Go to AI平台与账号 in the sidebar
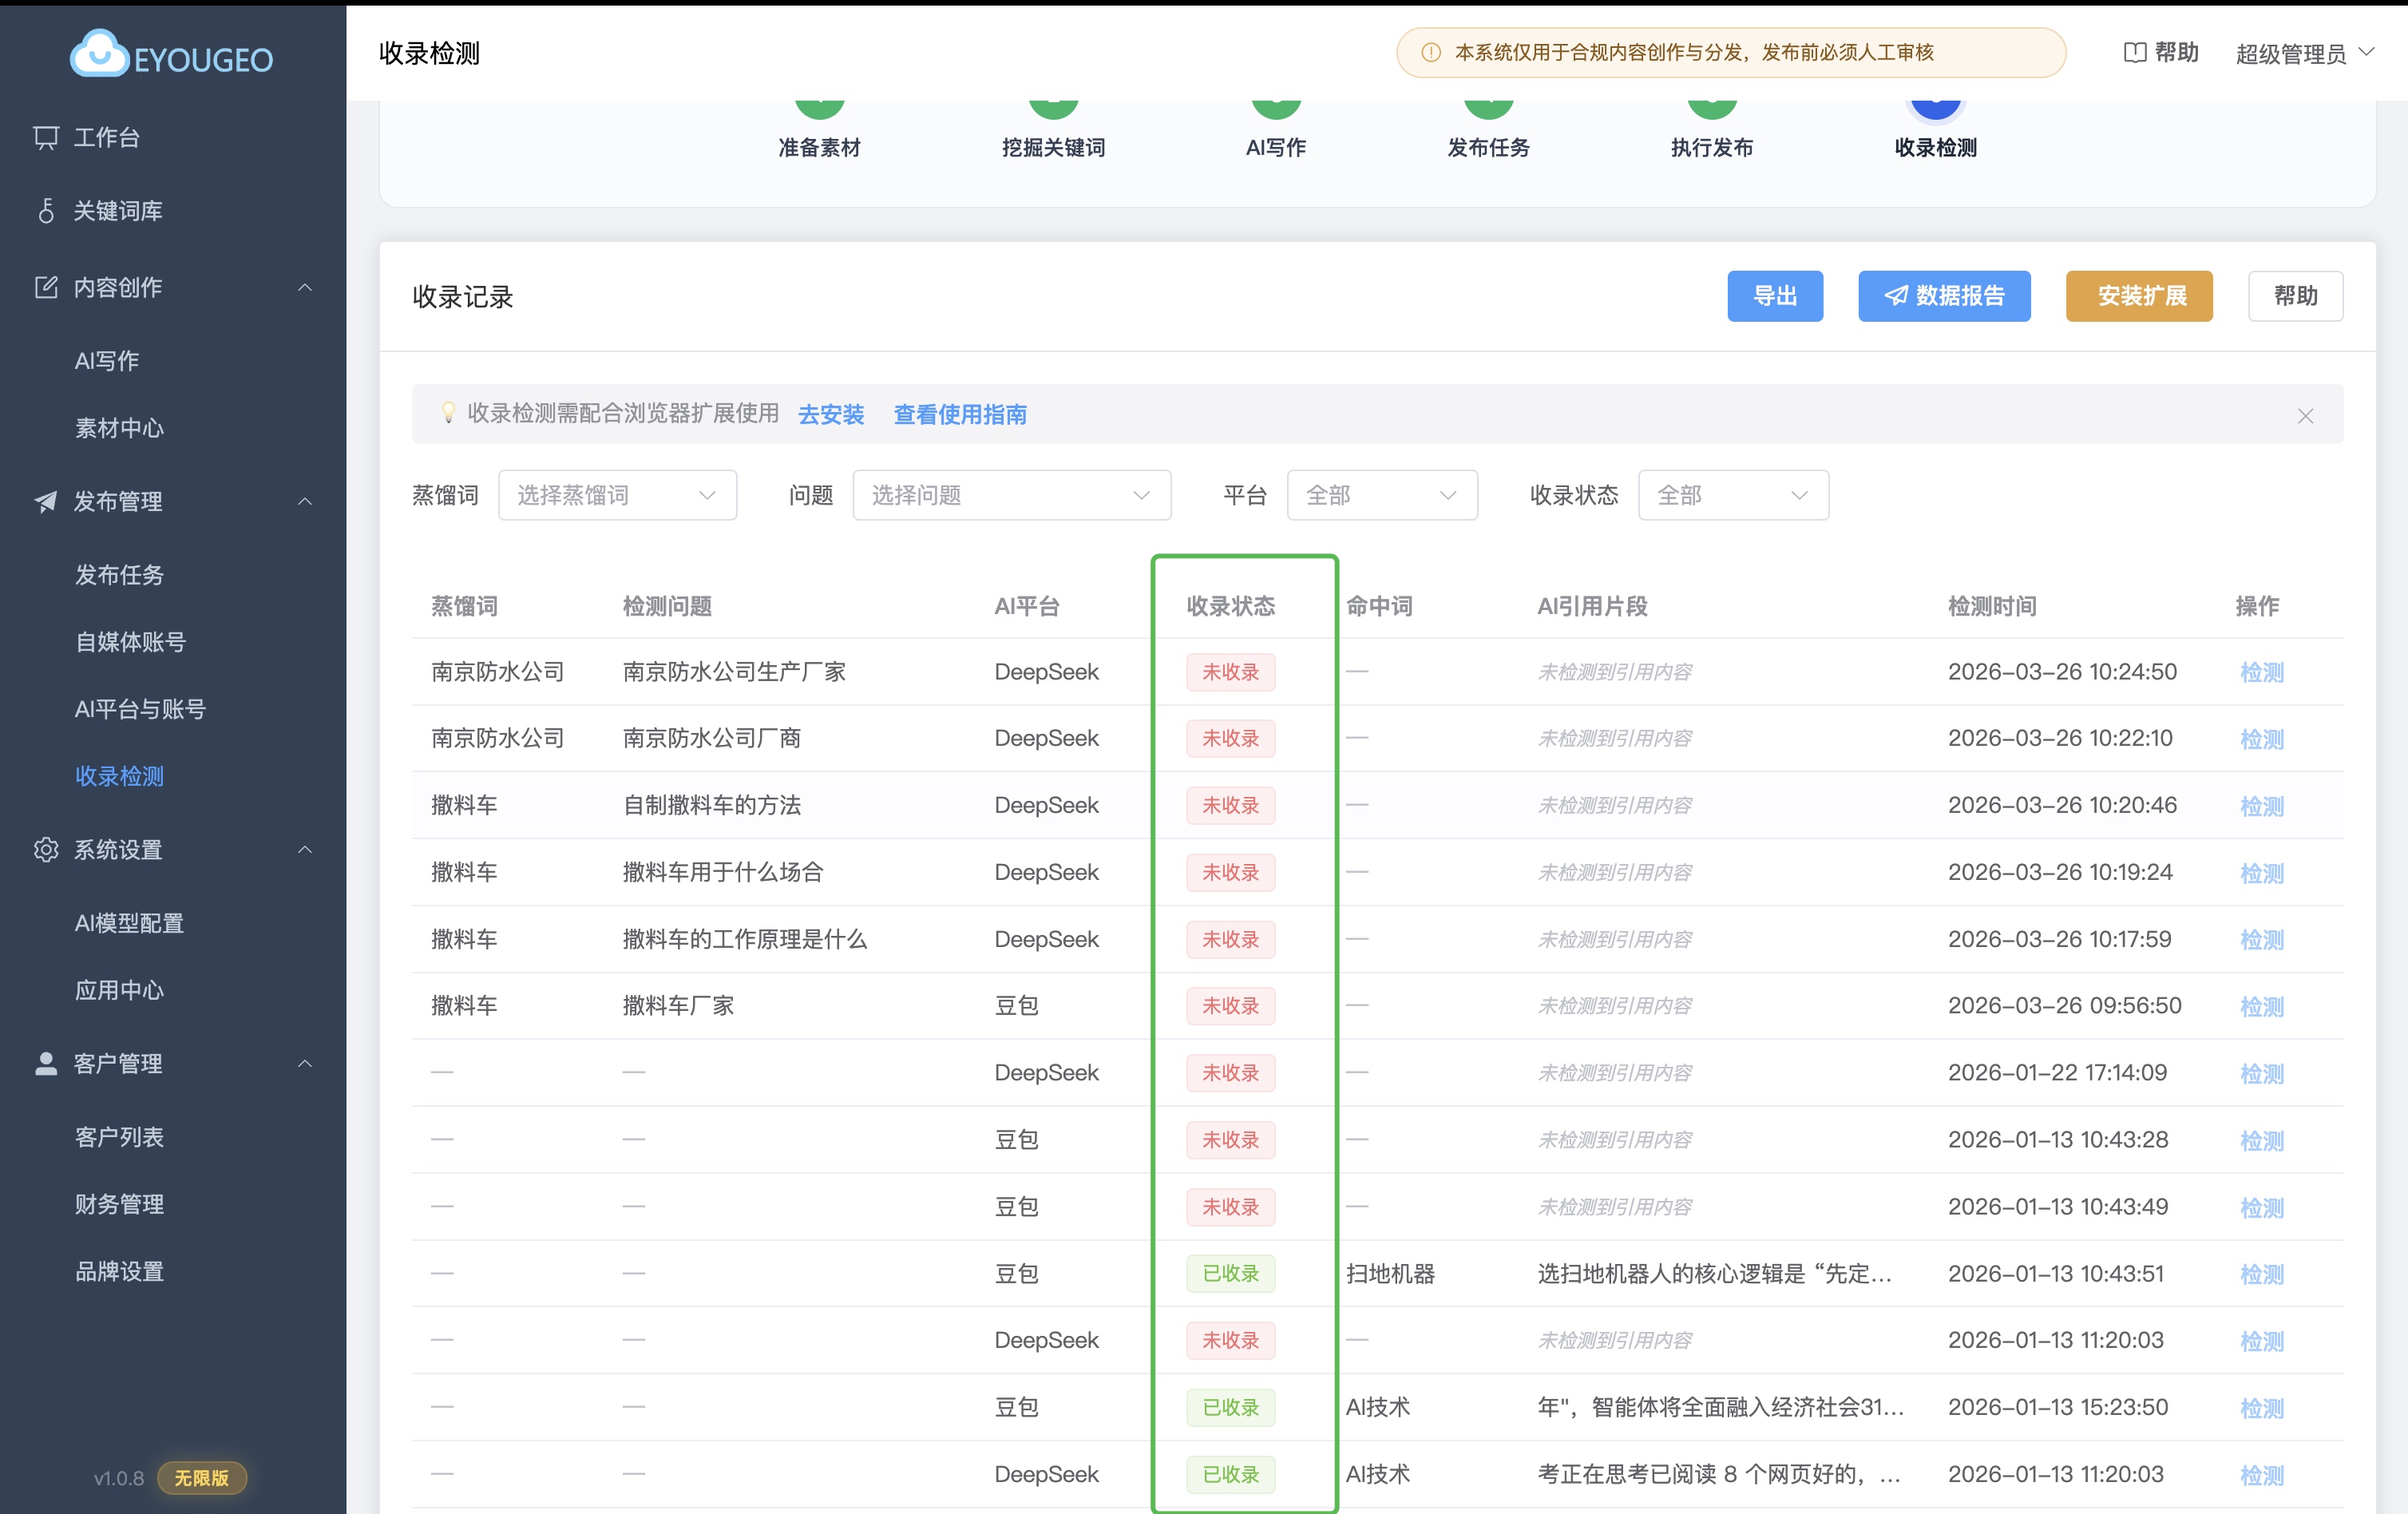The image size is (2408, 1514). click(140, 709)
